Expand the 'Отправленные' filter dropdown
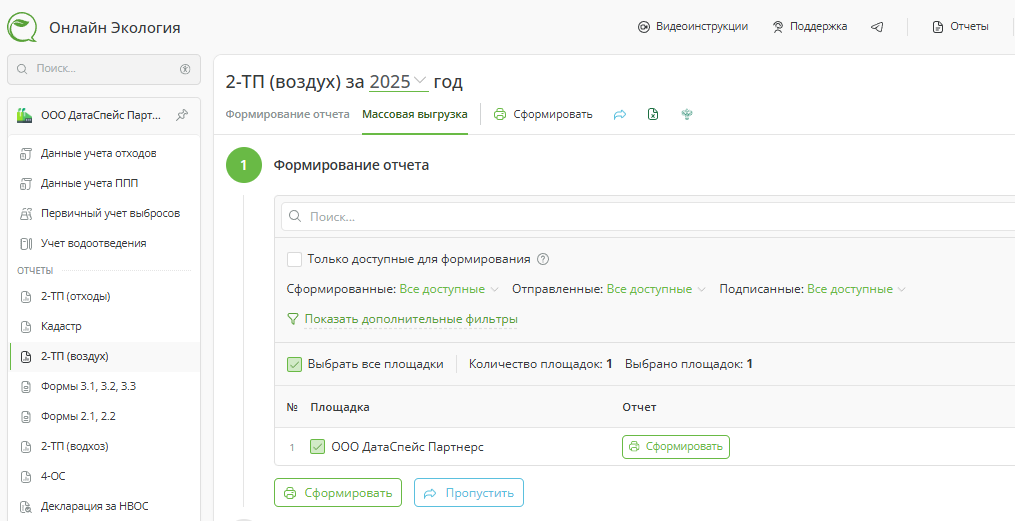 (656, 289)
